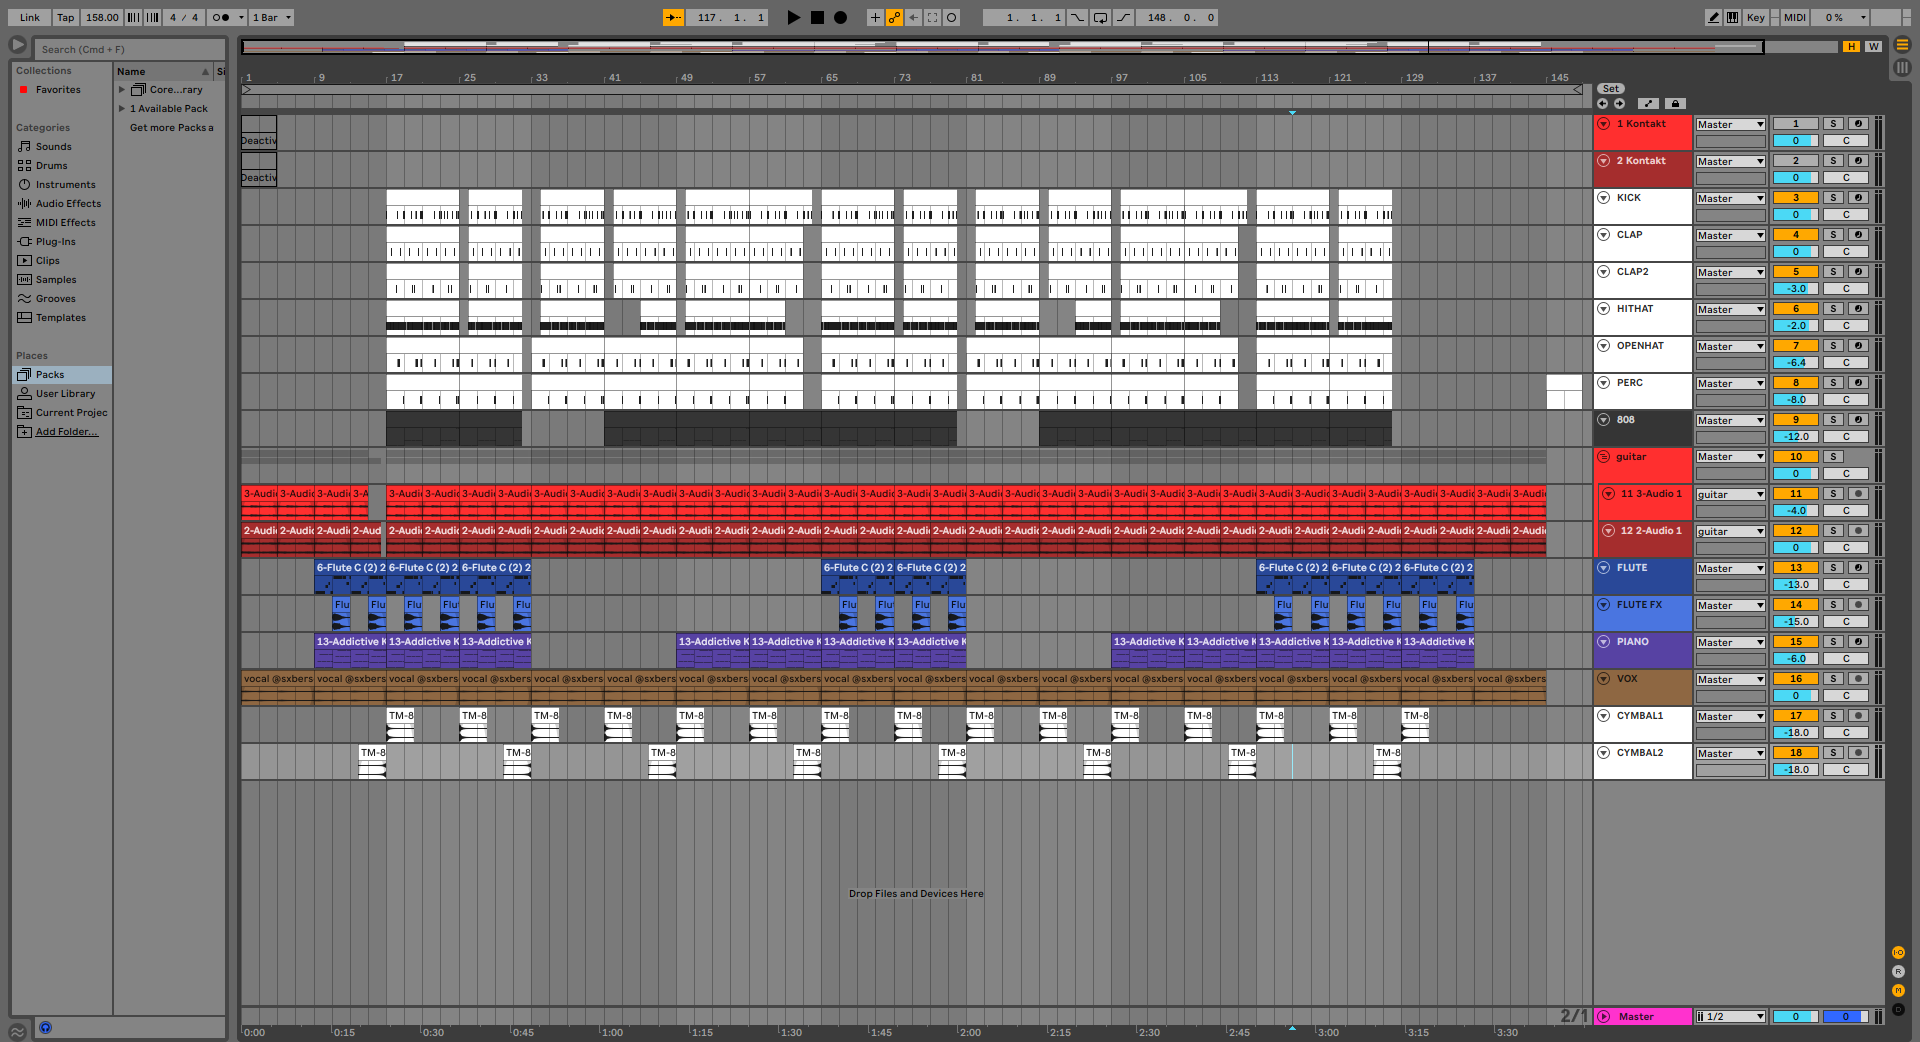Toggle the Computer MIDI Keyboard icon

(x=1732, y=17)
